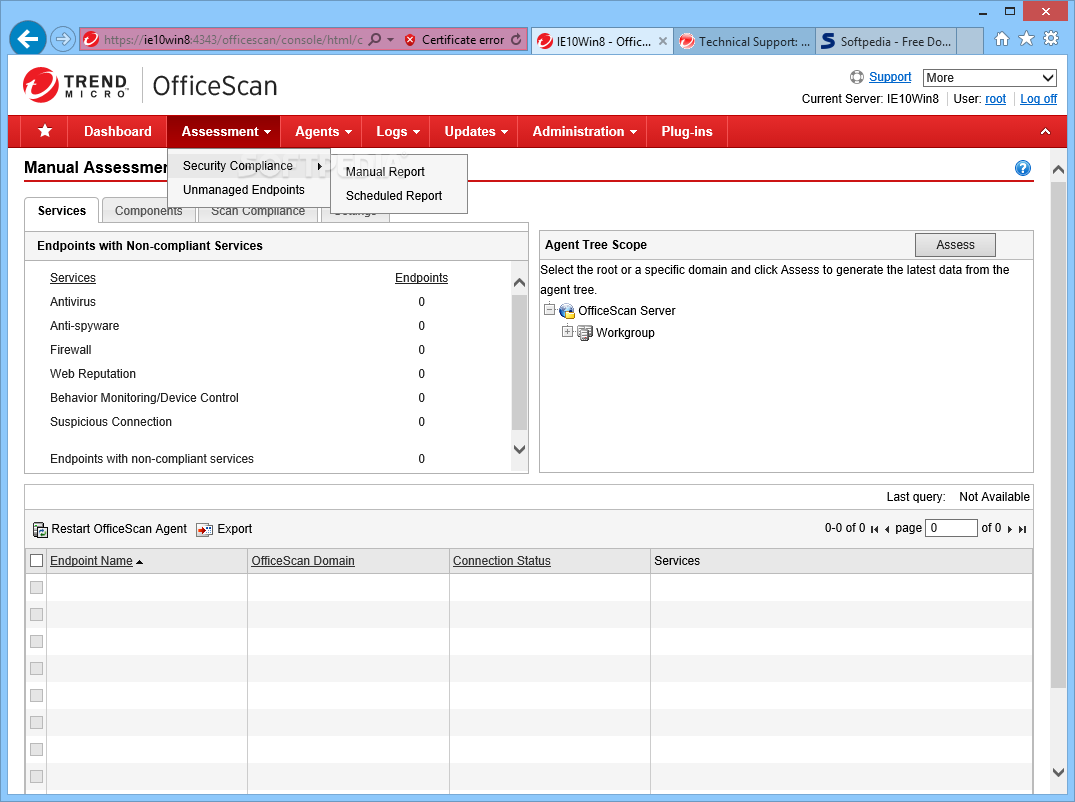Select Security Compliance menu entry

coord(249,166)
